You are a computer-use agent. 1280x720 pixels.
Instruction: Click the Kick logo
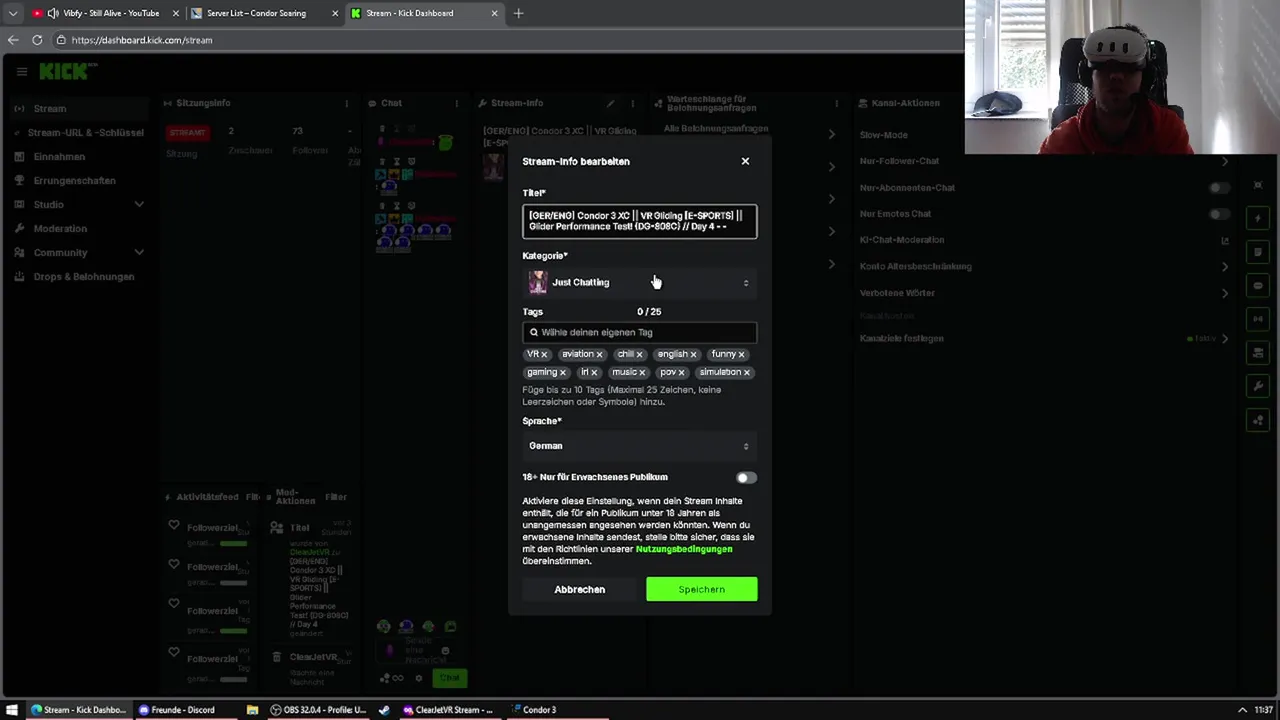click(68, 71)
